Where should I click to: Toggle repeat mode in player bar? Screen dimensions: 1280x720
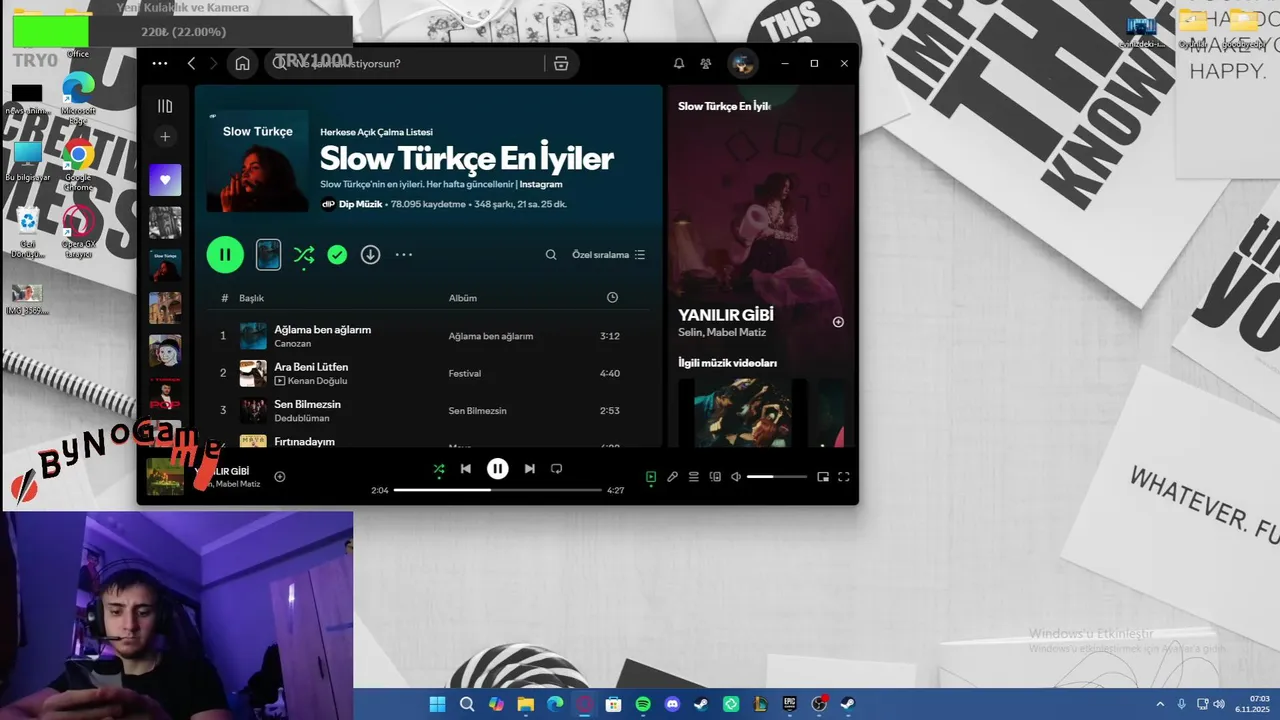pos(557,468)
